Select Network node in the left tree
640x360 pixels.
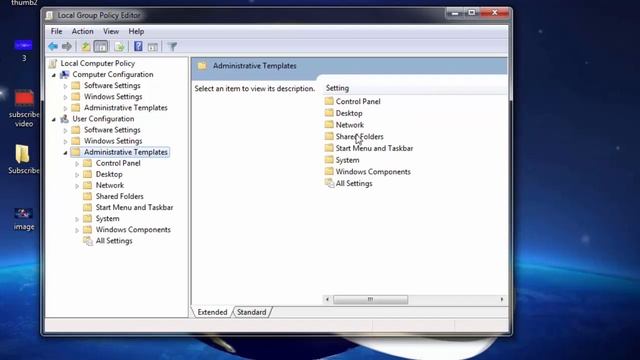point(109,185)
